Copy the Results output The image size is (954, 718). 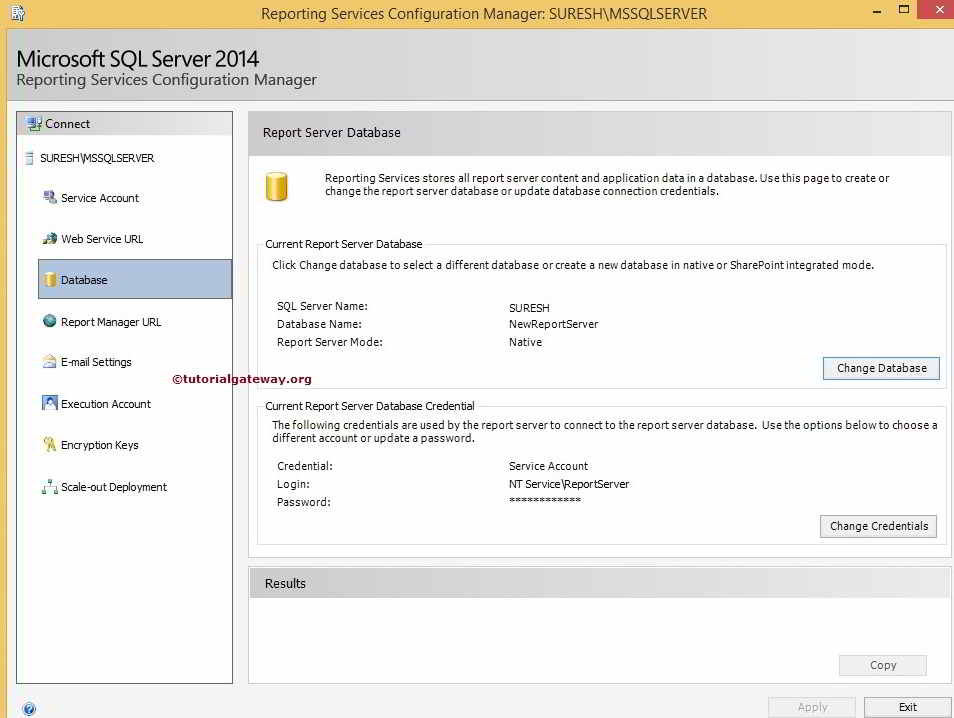pyautogui.click(x=882, y=664)
